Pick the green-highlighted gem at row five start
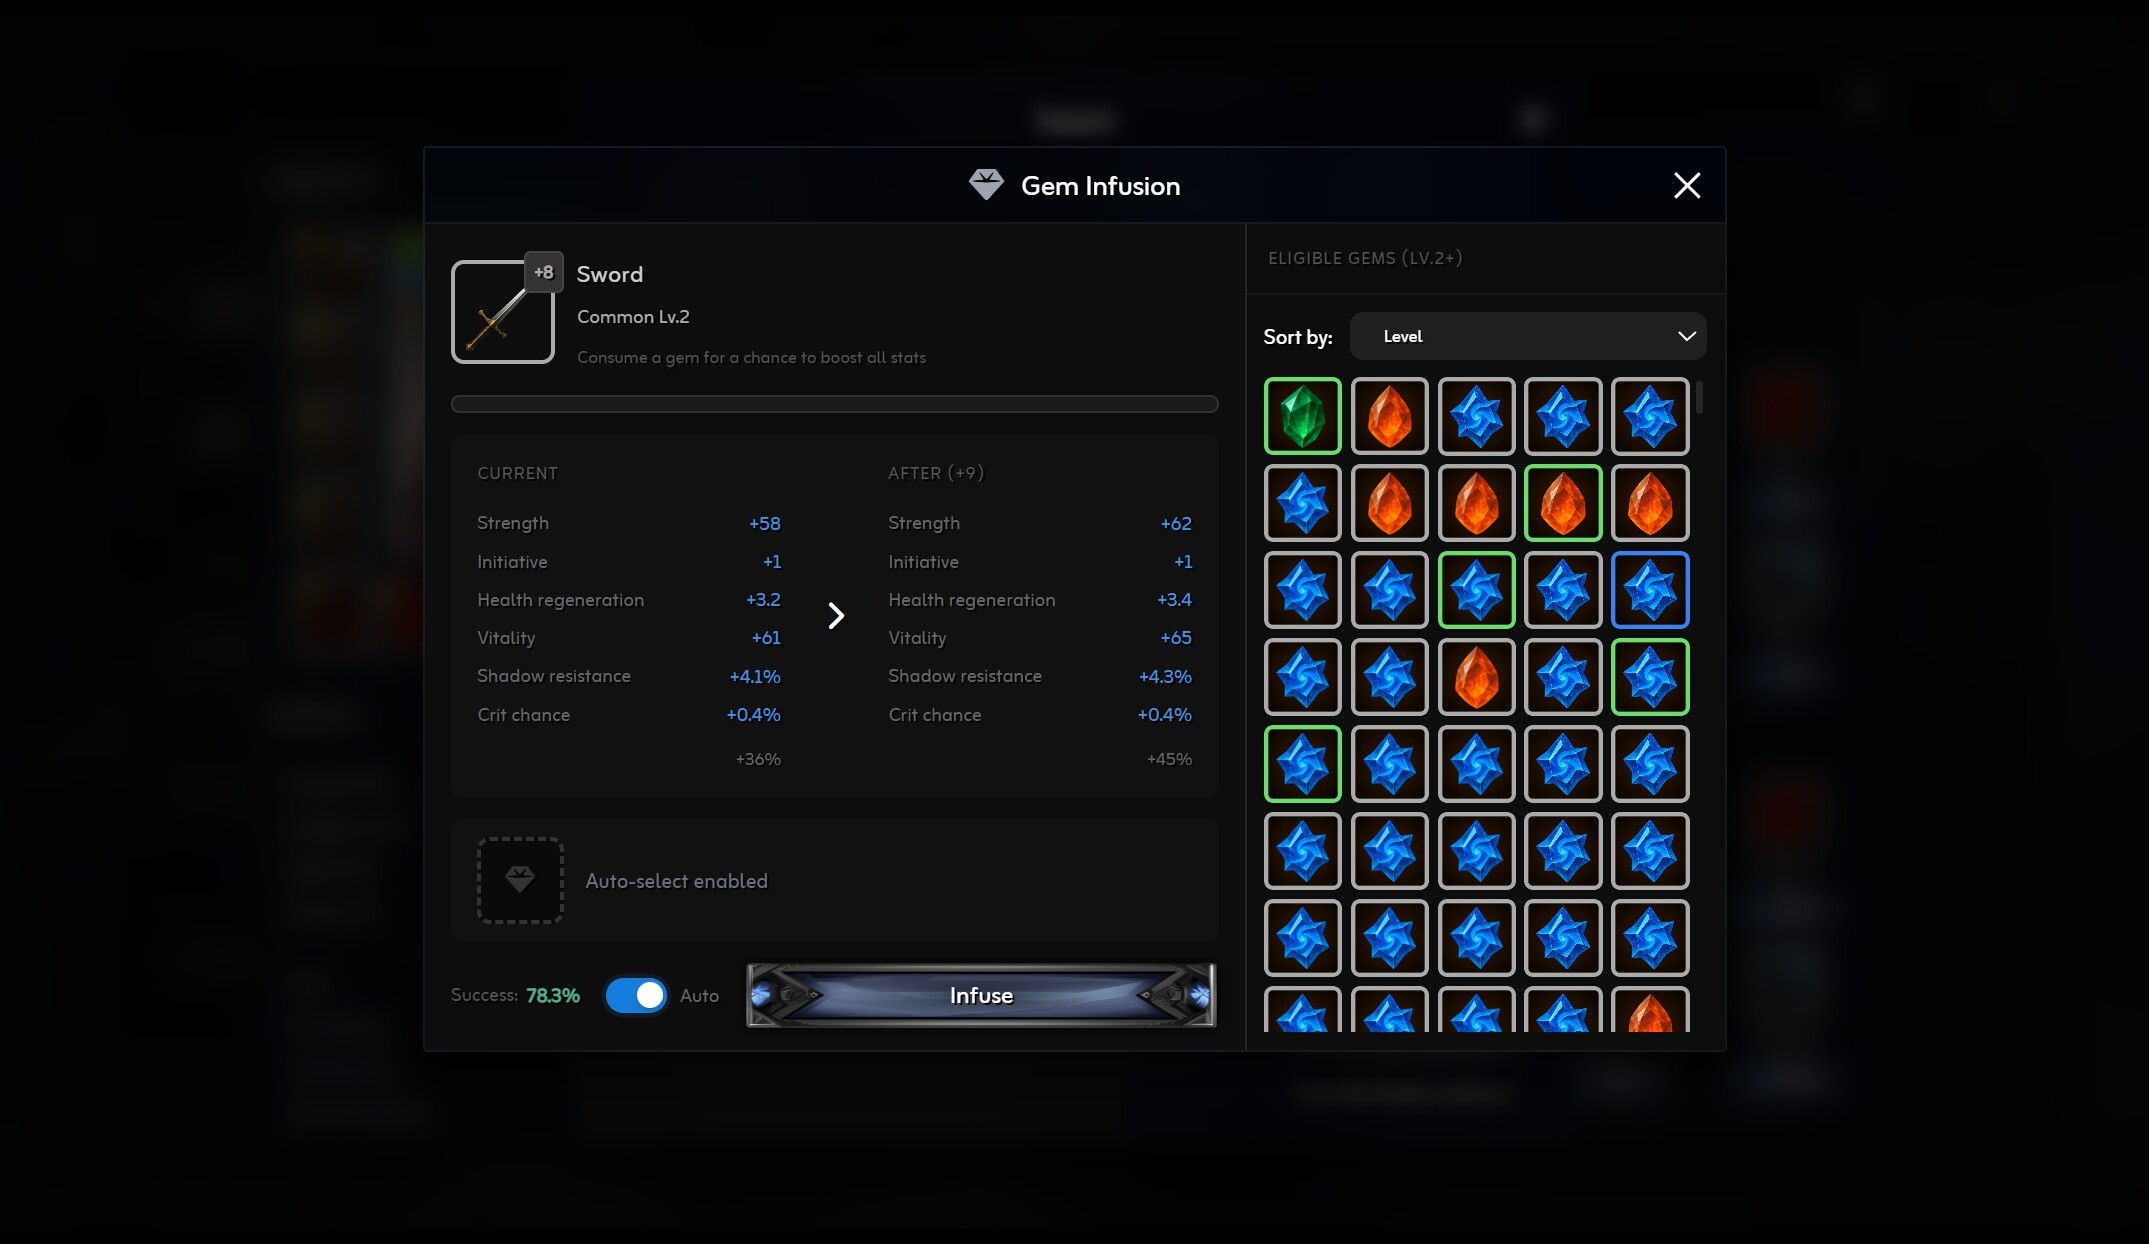The width and height of the screenshot is (2149, 1244). pyautogui.click(x=1302, y=764)
